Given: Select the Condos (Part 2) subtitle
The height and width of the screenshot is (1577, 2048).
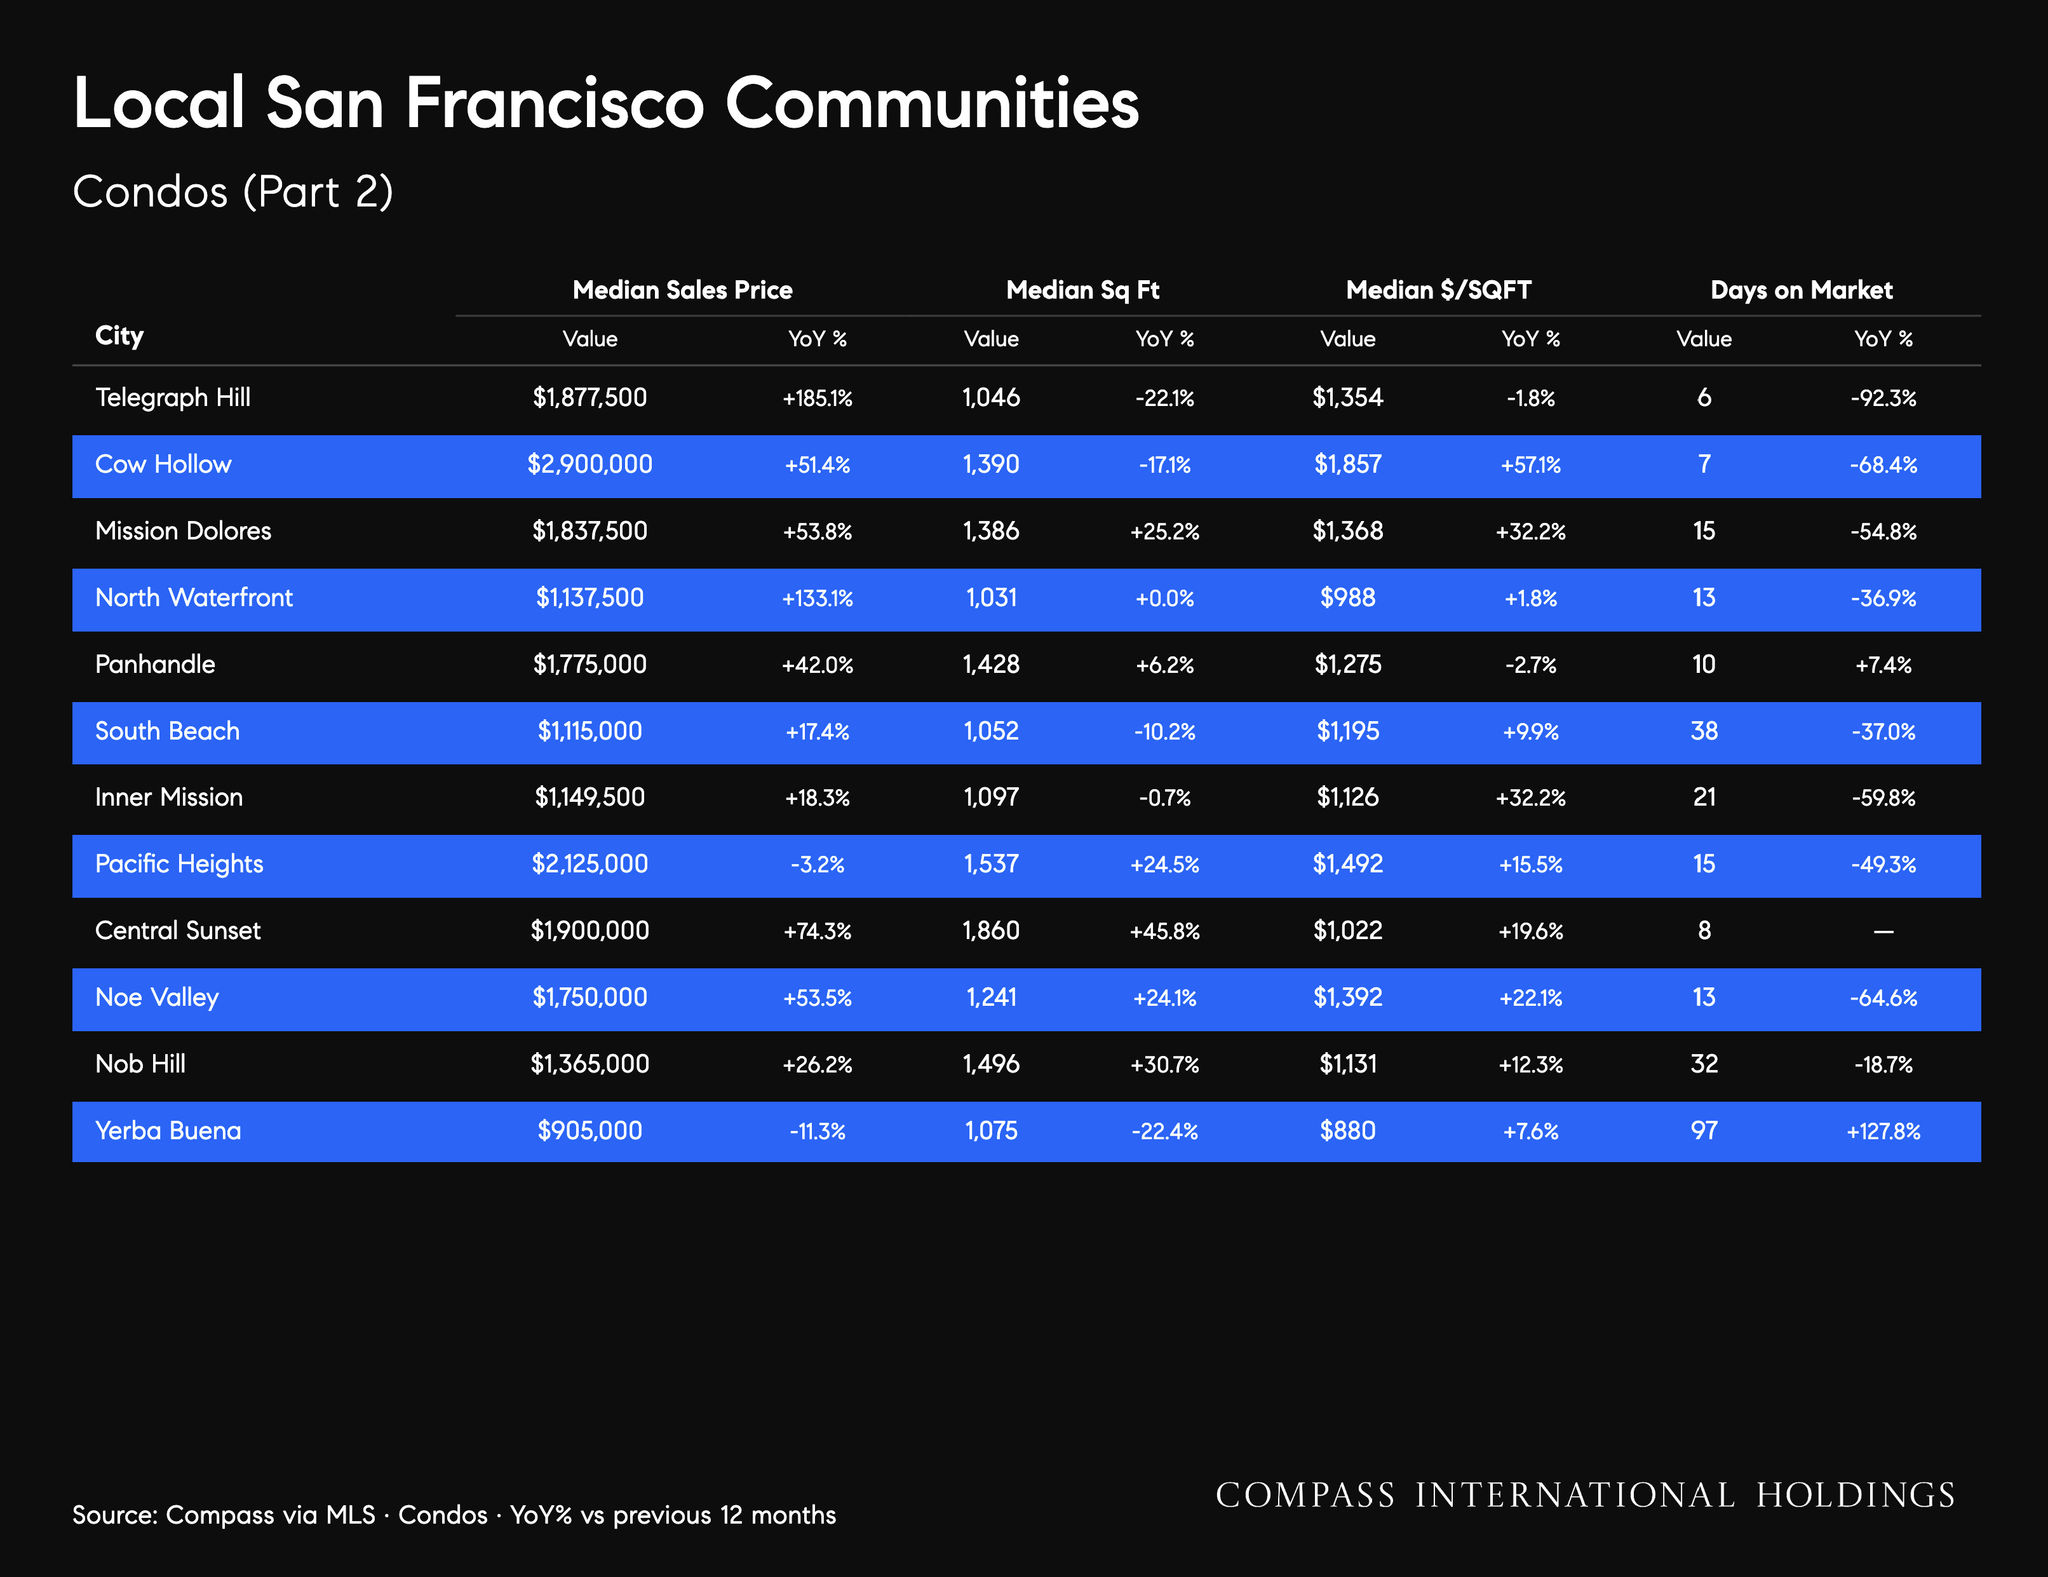Looking at the screenshot, I should [x=233, y=192].
